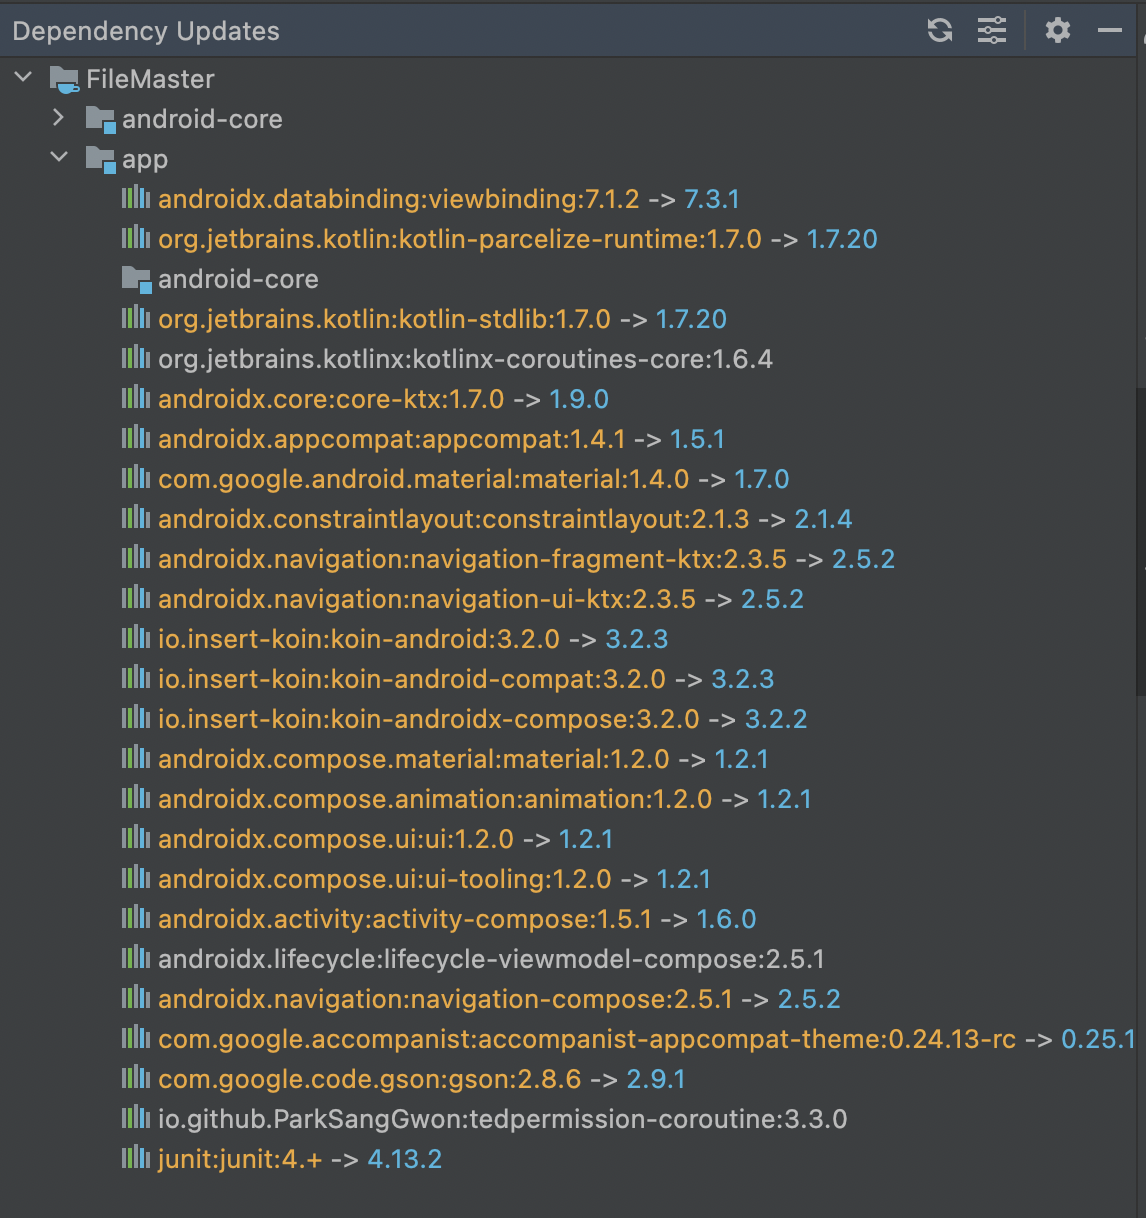Select koin-android:3.2.0 dependency row
Screen dimensions: 1146x1218
413,639
